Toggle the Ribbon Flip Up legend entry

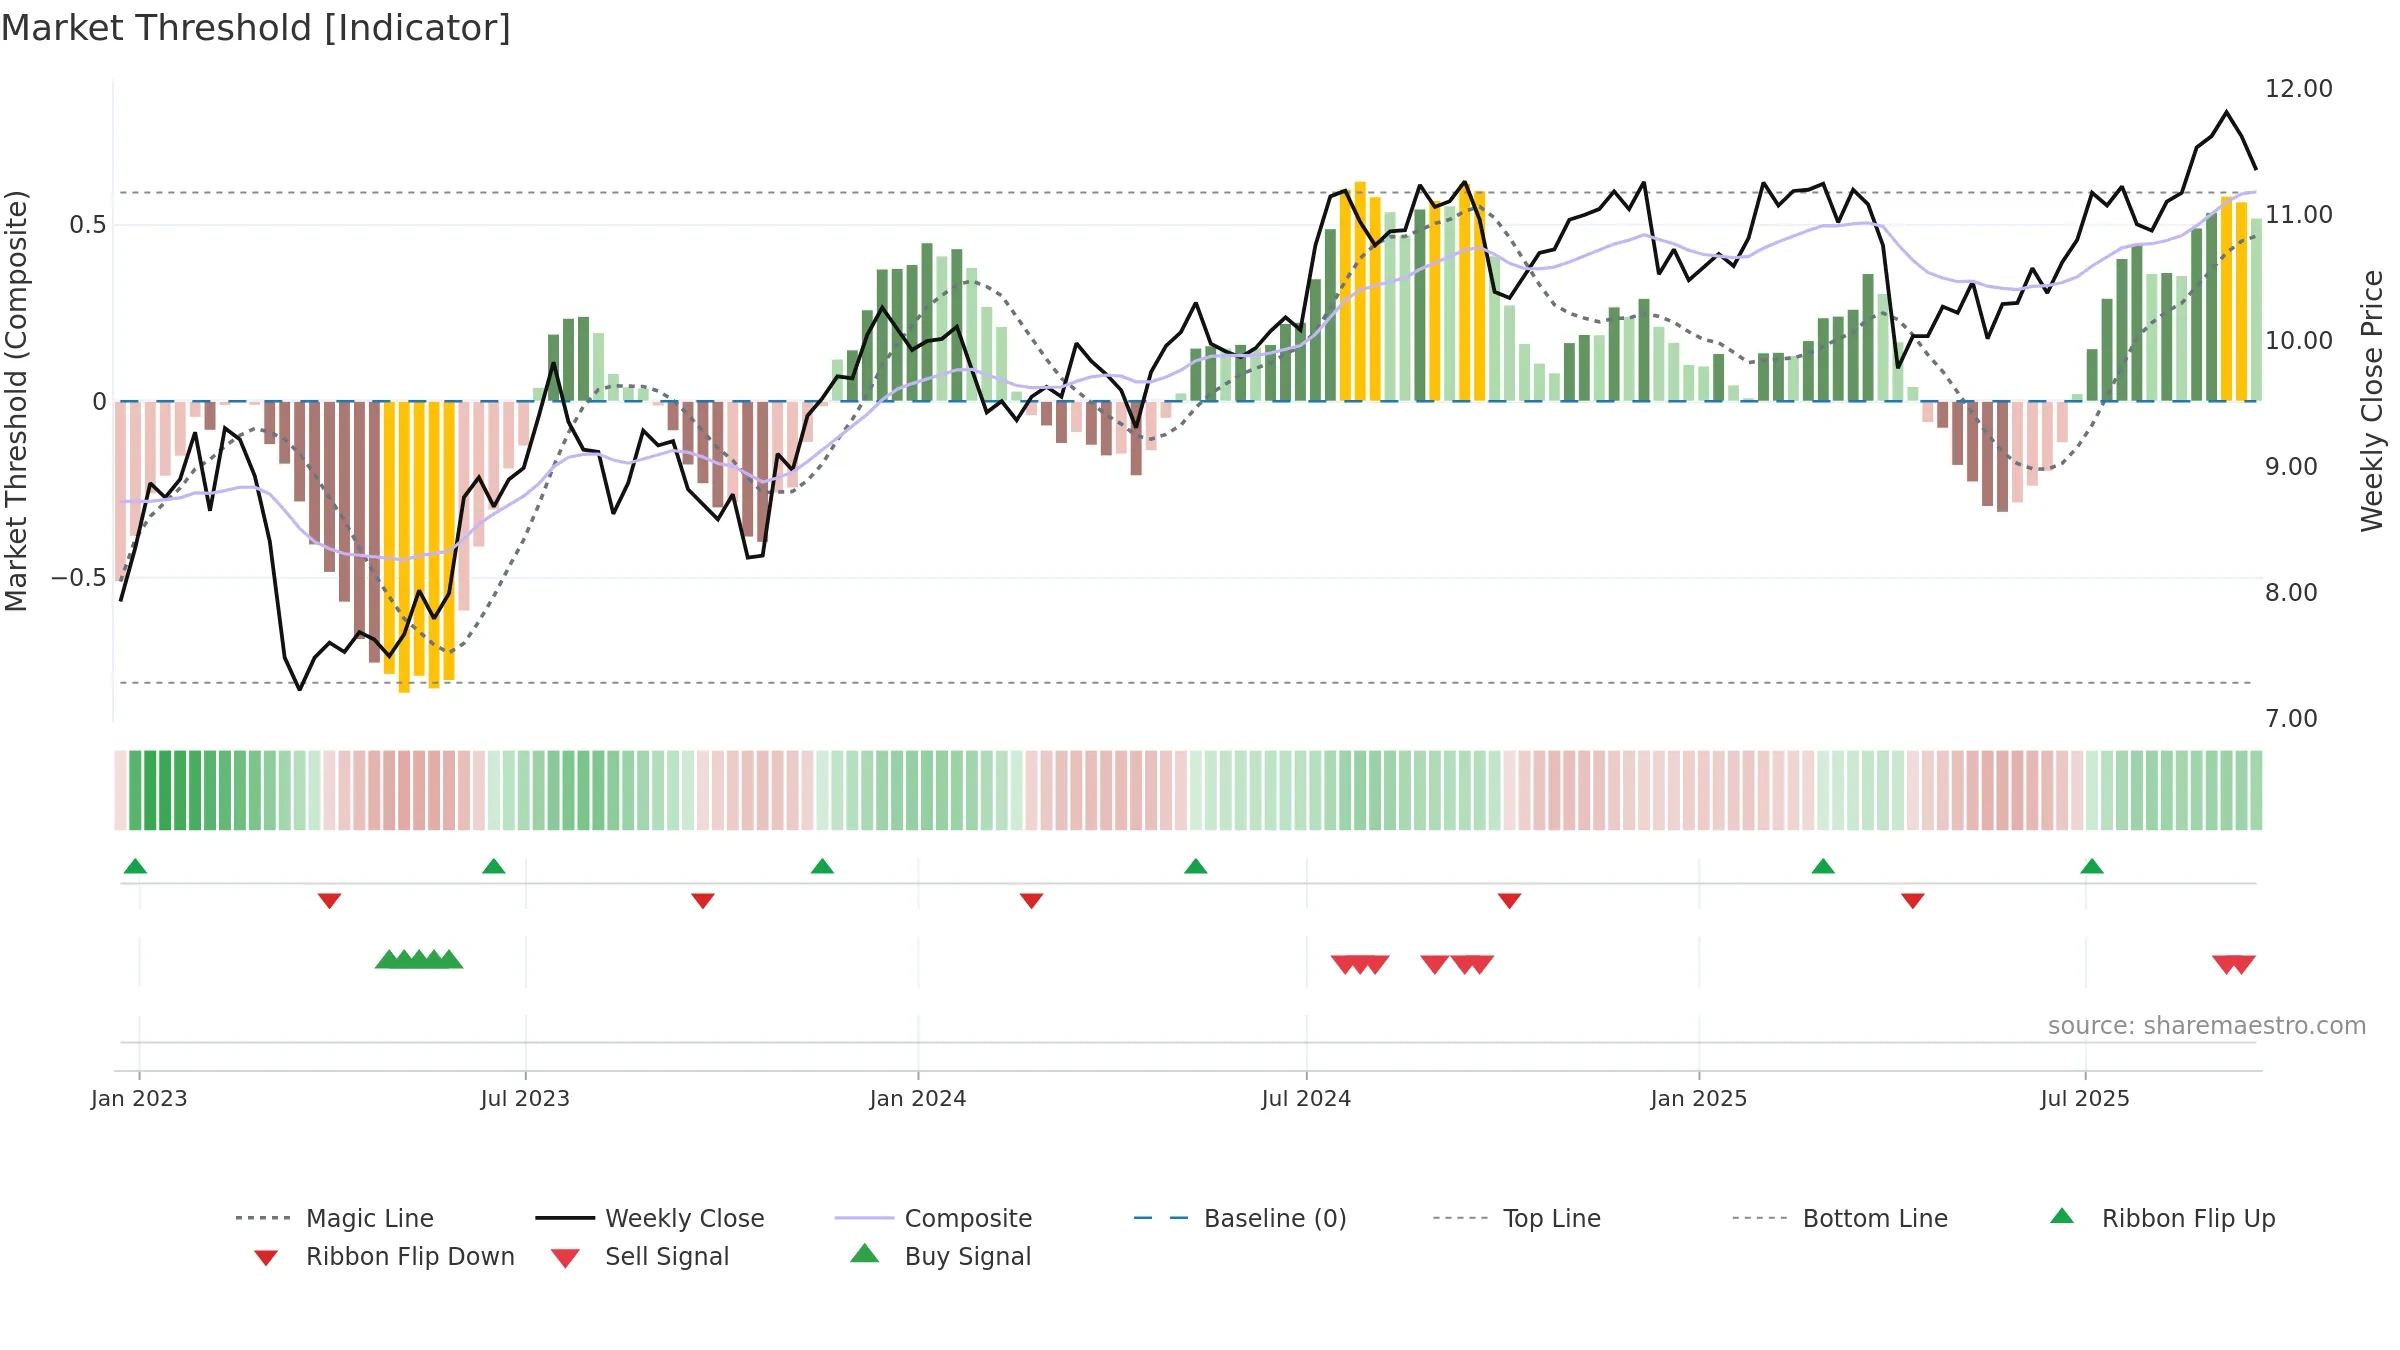pos(2162,1218)
